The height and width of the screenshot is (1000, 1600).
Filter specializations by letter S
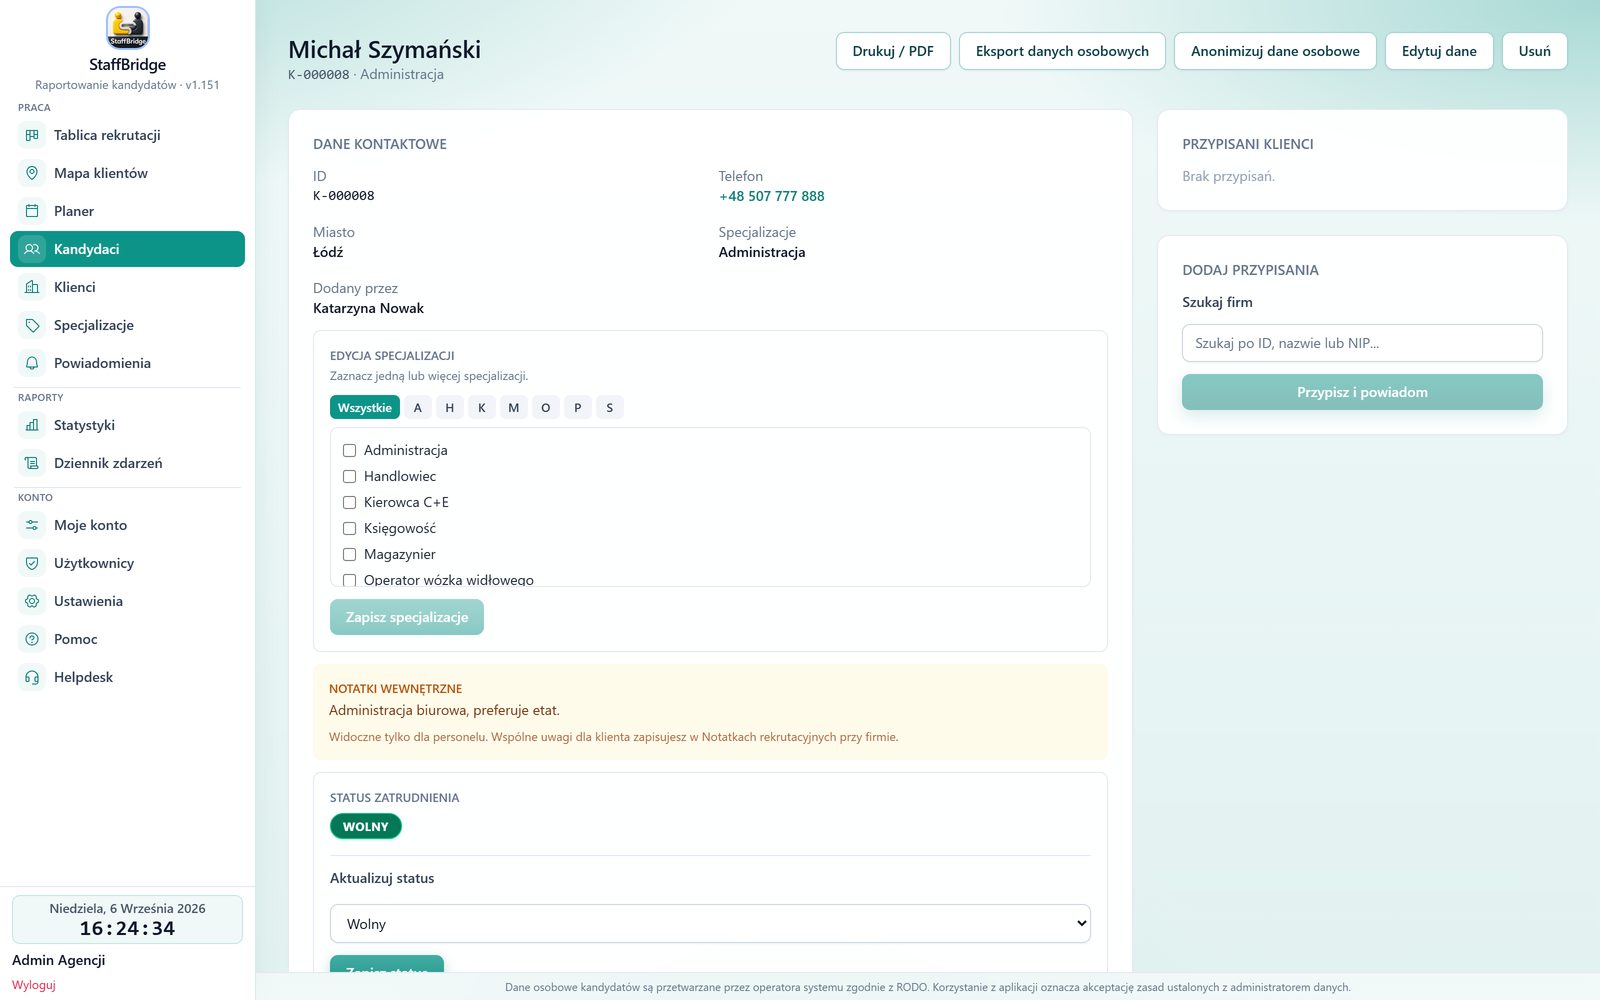tap(610, 407)
